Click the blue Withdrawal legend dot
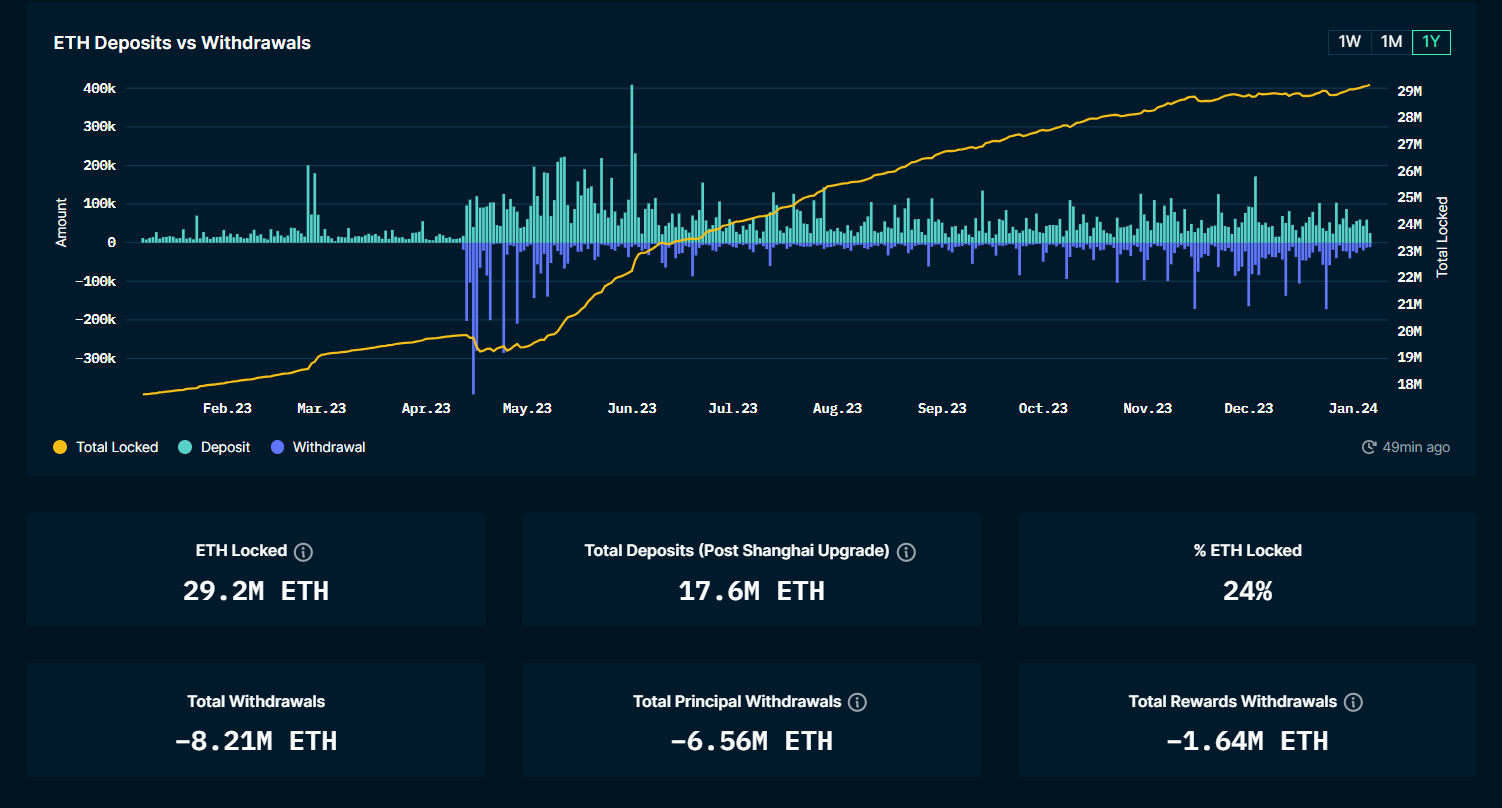This screenshot has height=808, width=1502. tap(277, 447)
